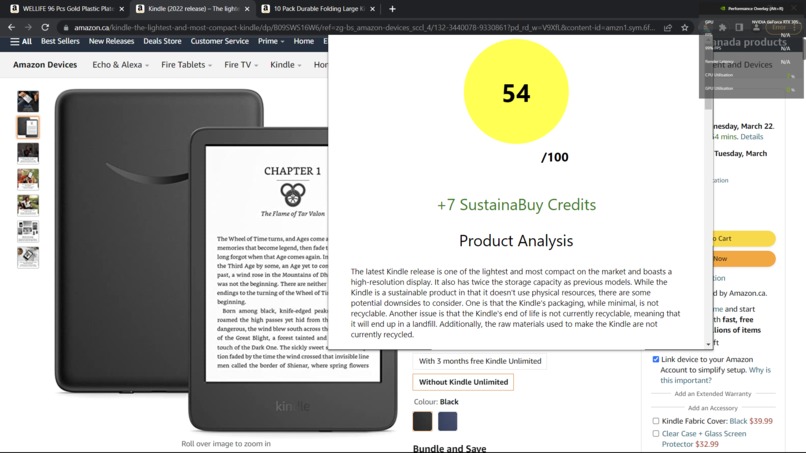Viewport: 806px width, 453px height.
Task: Check Kindle Fabric Cover Black accessory
Action: tap(655, 421)
